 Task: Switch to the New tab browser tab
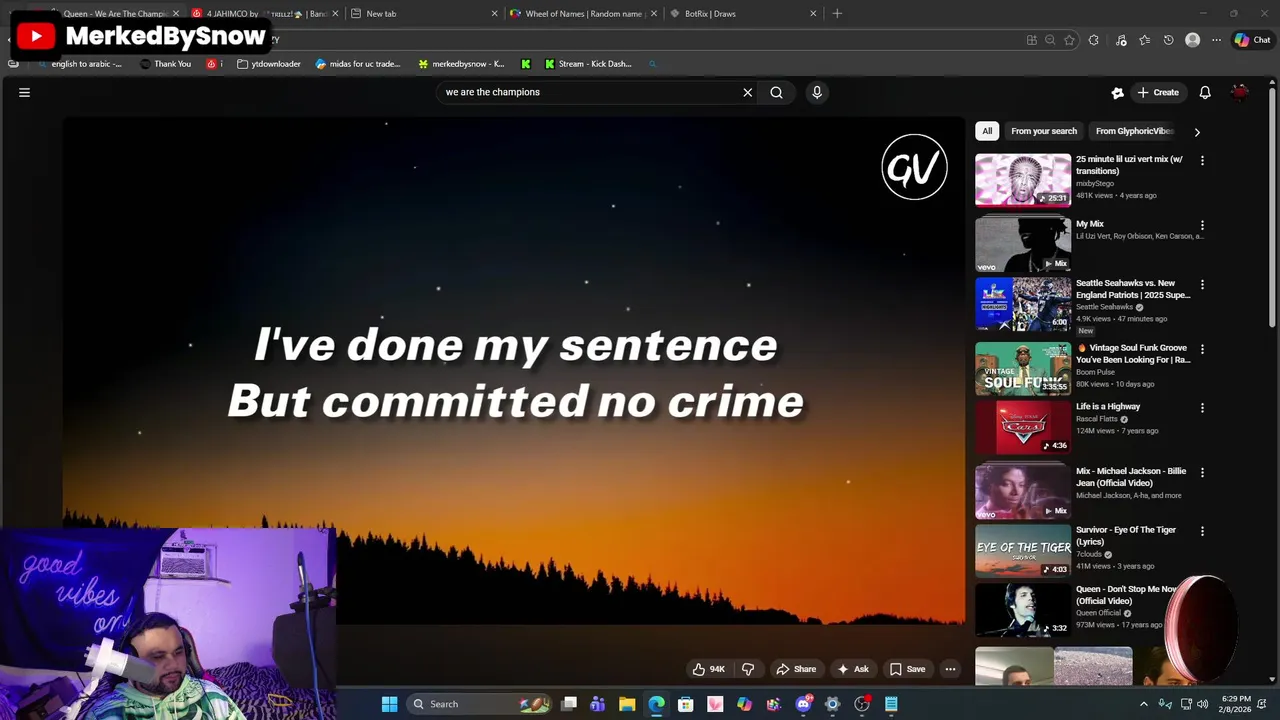point(422,14)
